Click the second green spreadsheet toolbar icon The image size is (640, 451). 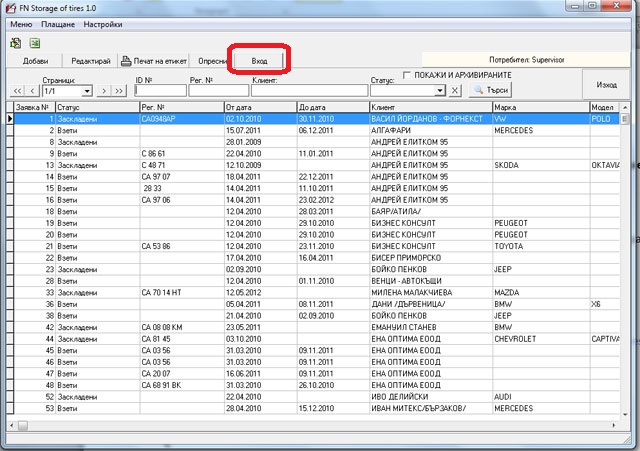click(x=35, y=43)
